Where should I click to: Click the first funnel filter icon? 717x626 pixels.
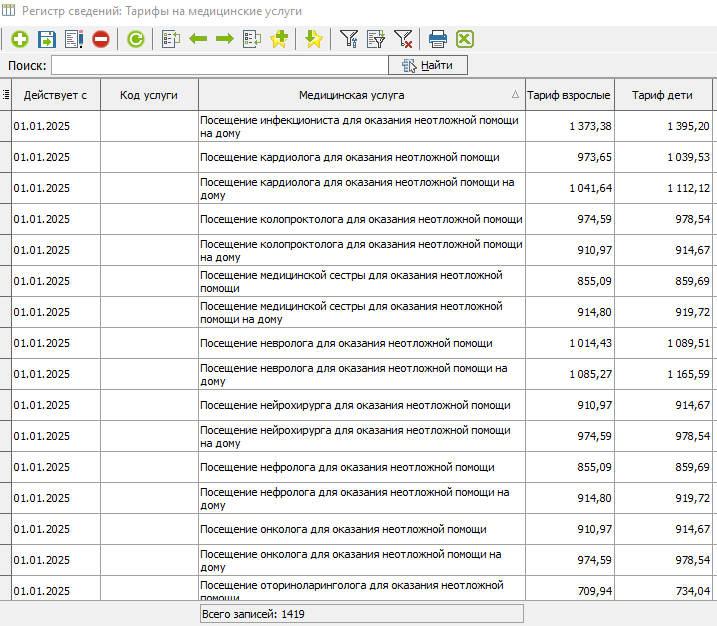(348, 39)
